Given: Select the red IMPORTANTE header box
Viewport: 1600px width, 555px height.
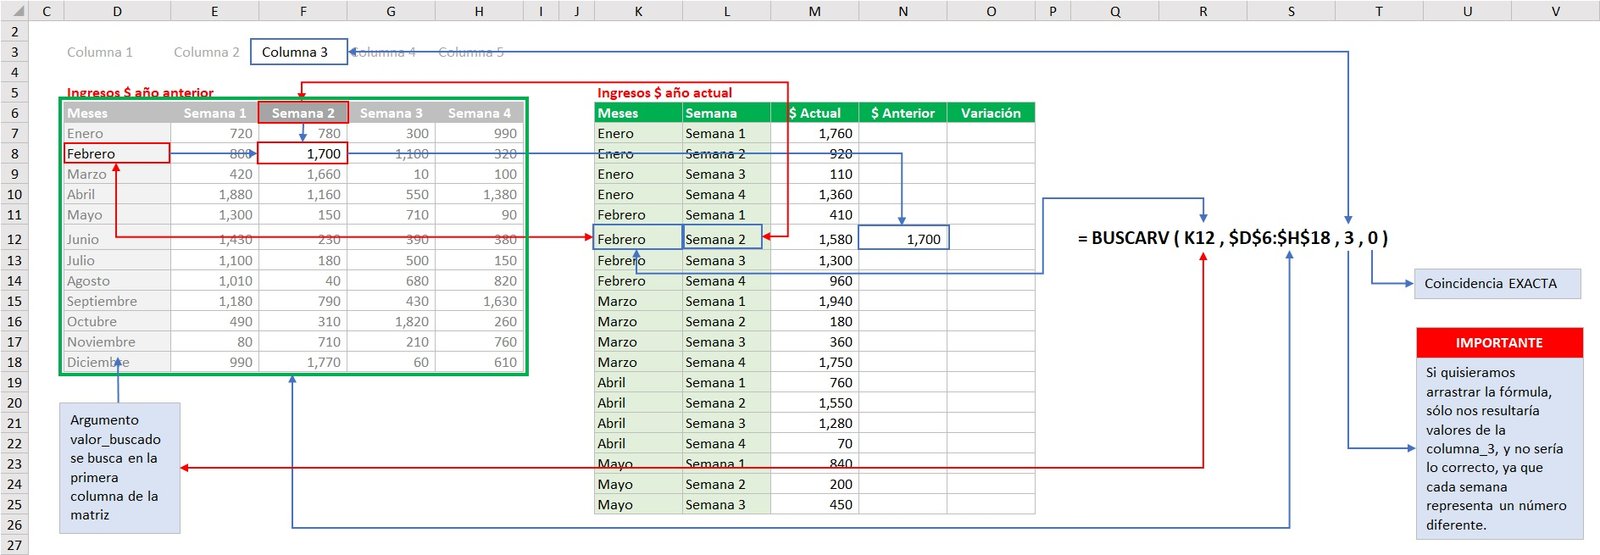Looking at the screenshot, I should tap(1498, 343).
